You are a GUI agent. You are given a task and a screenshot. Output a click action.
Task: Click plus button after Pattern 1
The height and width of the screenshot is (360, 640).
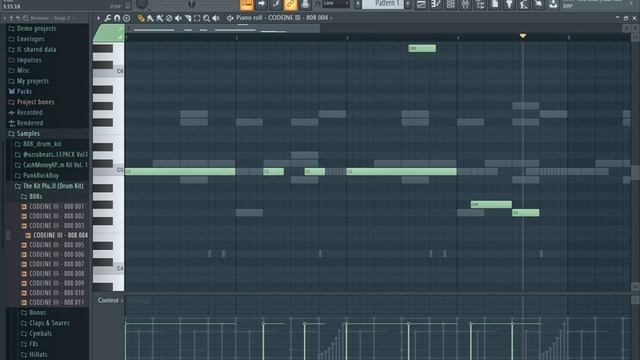click(x=407, y=4)
